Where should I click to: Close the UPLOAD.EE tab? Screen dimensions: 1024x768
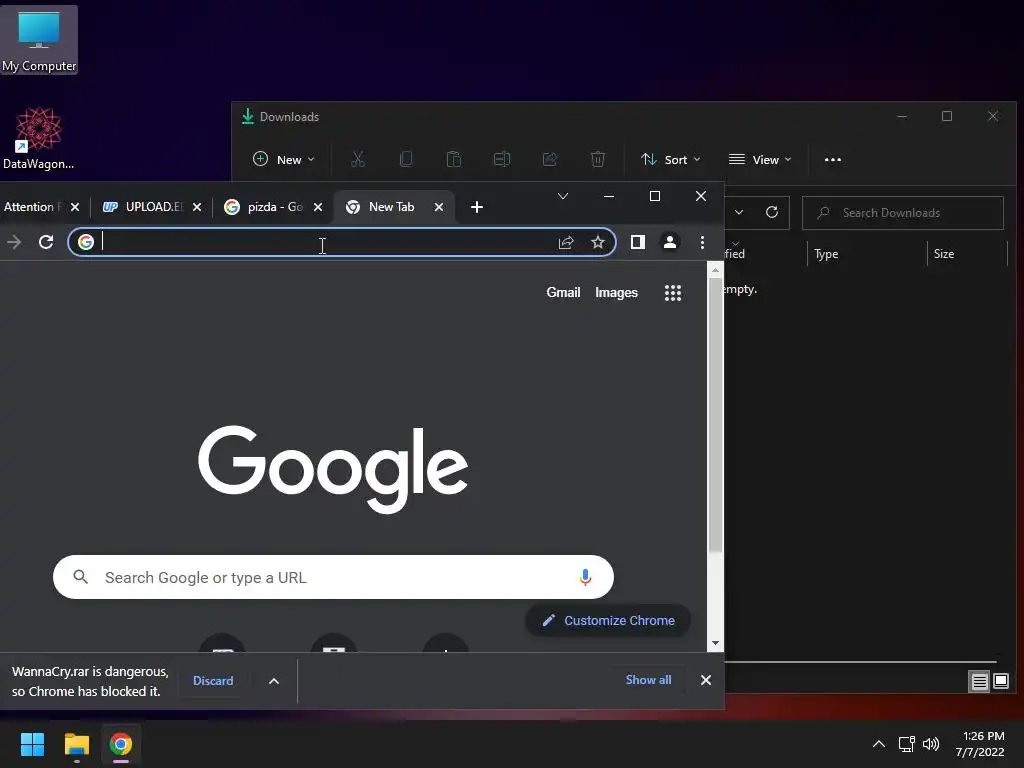click(197, 207)
